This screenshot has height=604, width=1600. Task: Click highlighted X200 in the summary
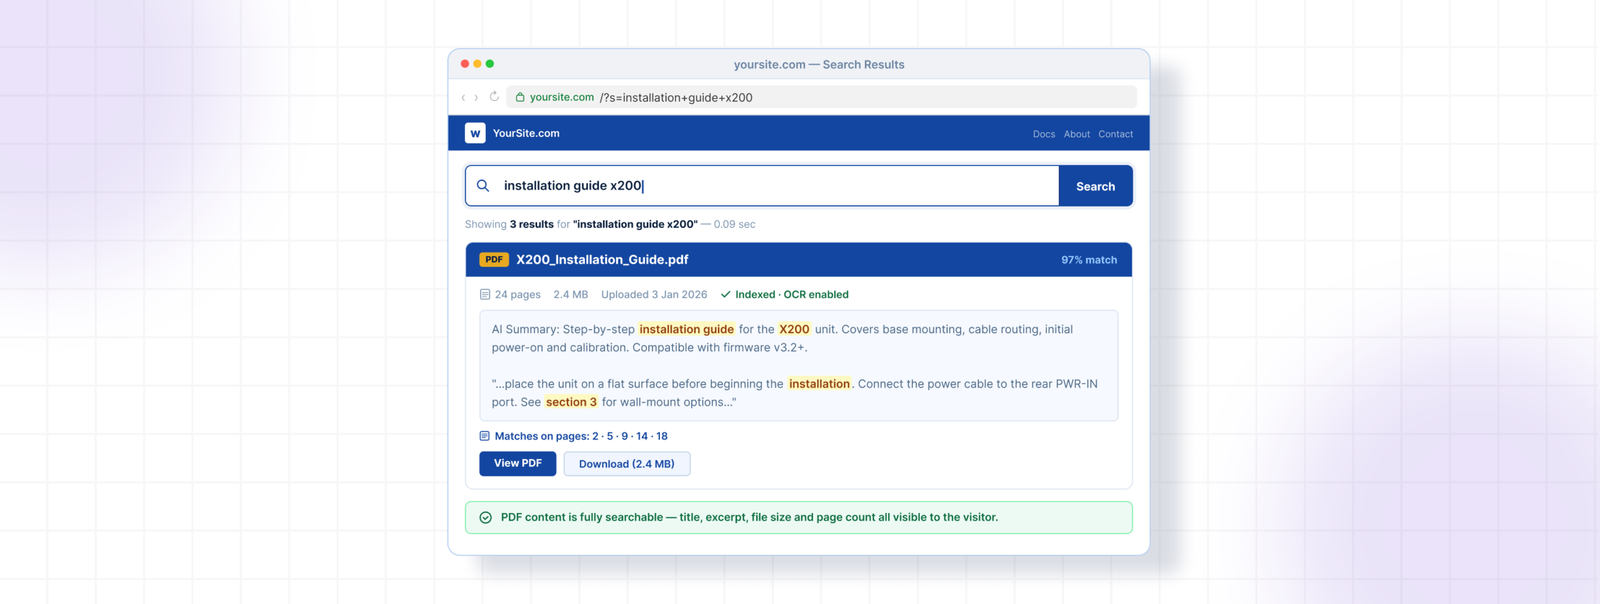pyautogui.click(x=794, y=329)
